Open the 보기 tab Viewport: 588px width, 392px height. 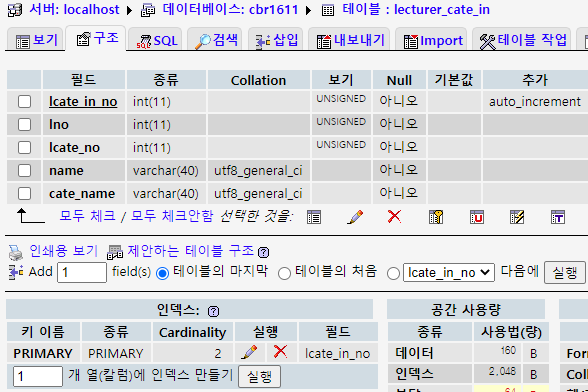point(36,40)
